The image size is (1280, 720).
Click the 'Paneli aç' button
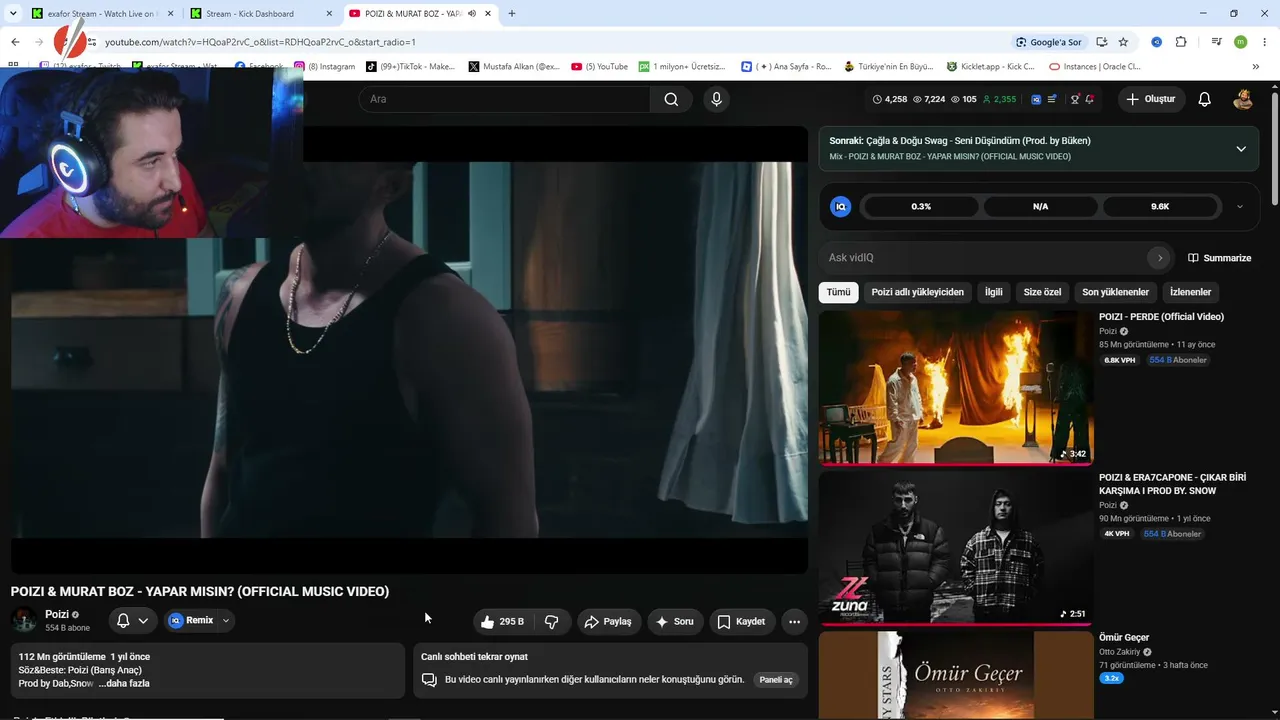tap(776, 680)
